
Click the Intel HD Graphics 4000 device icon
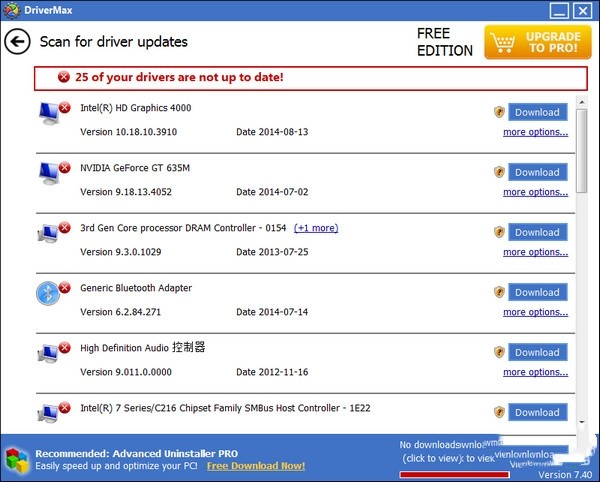(x=49, y=112)
